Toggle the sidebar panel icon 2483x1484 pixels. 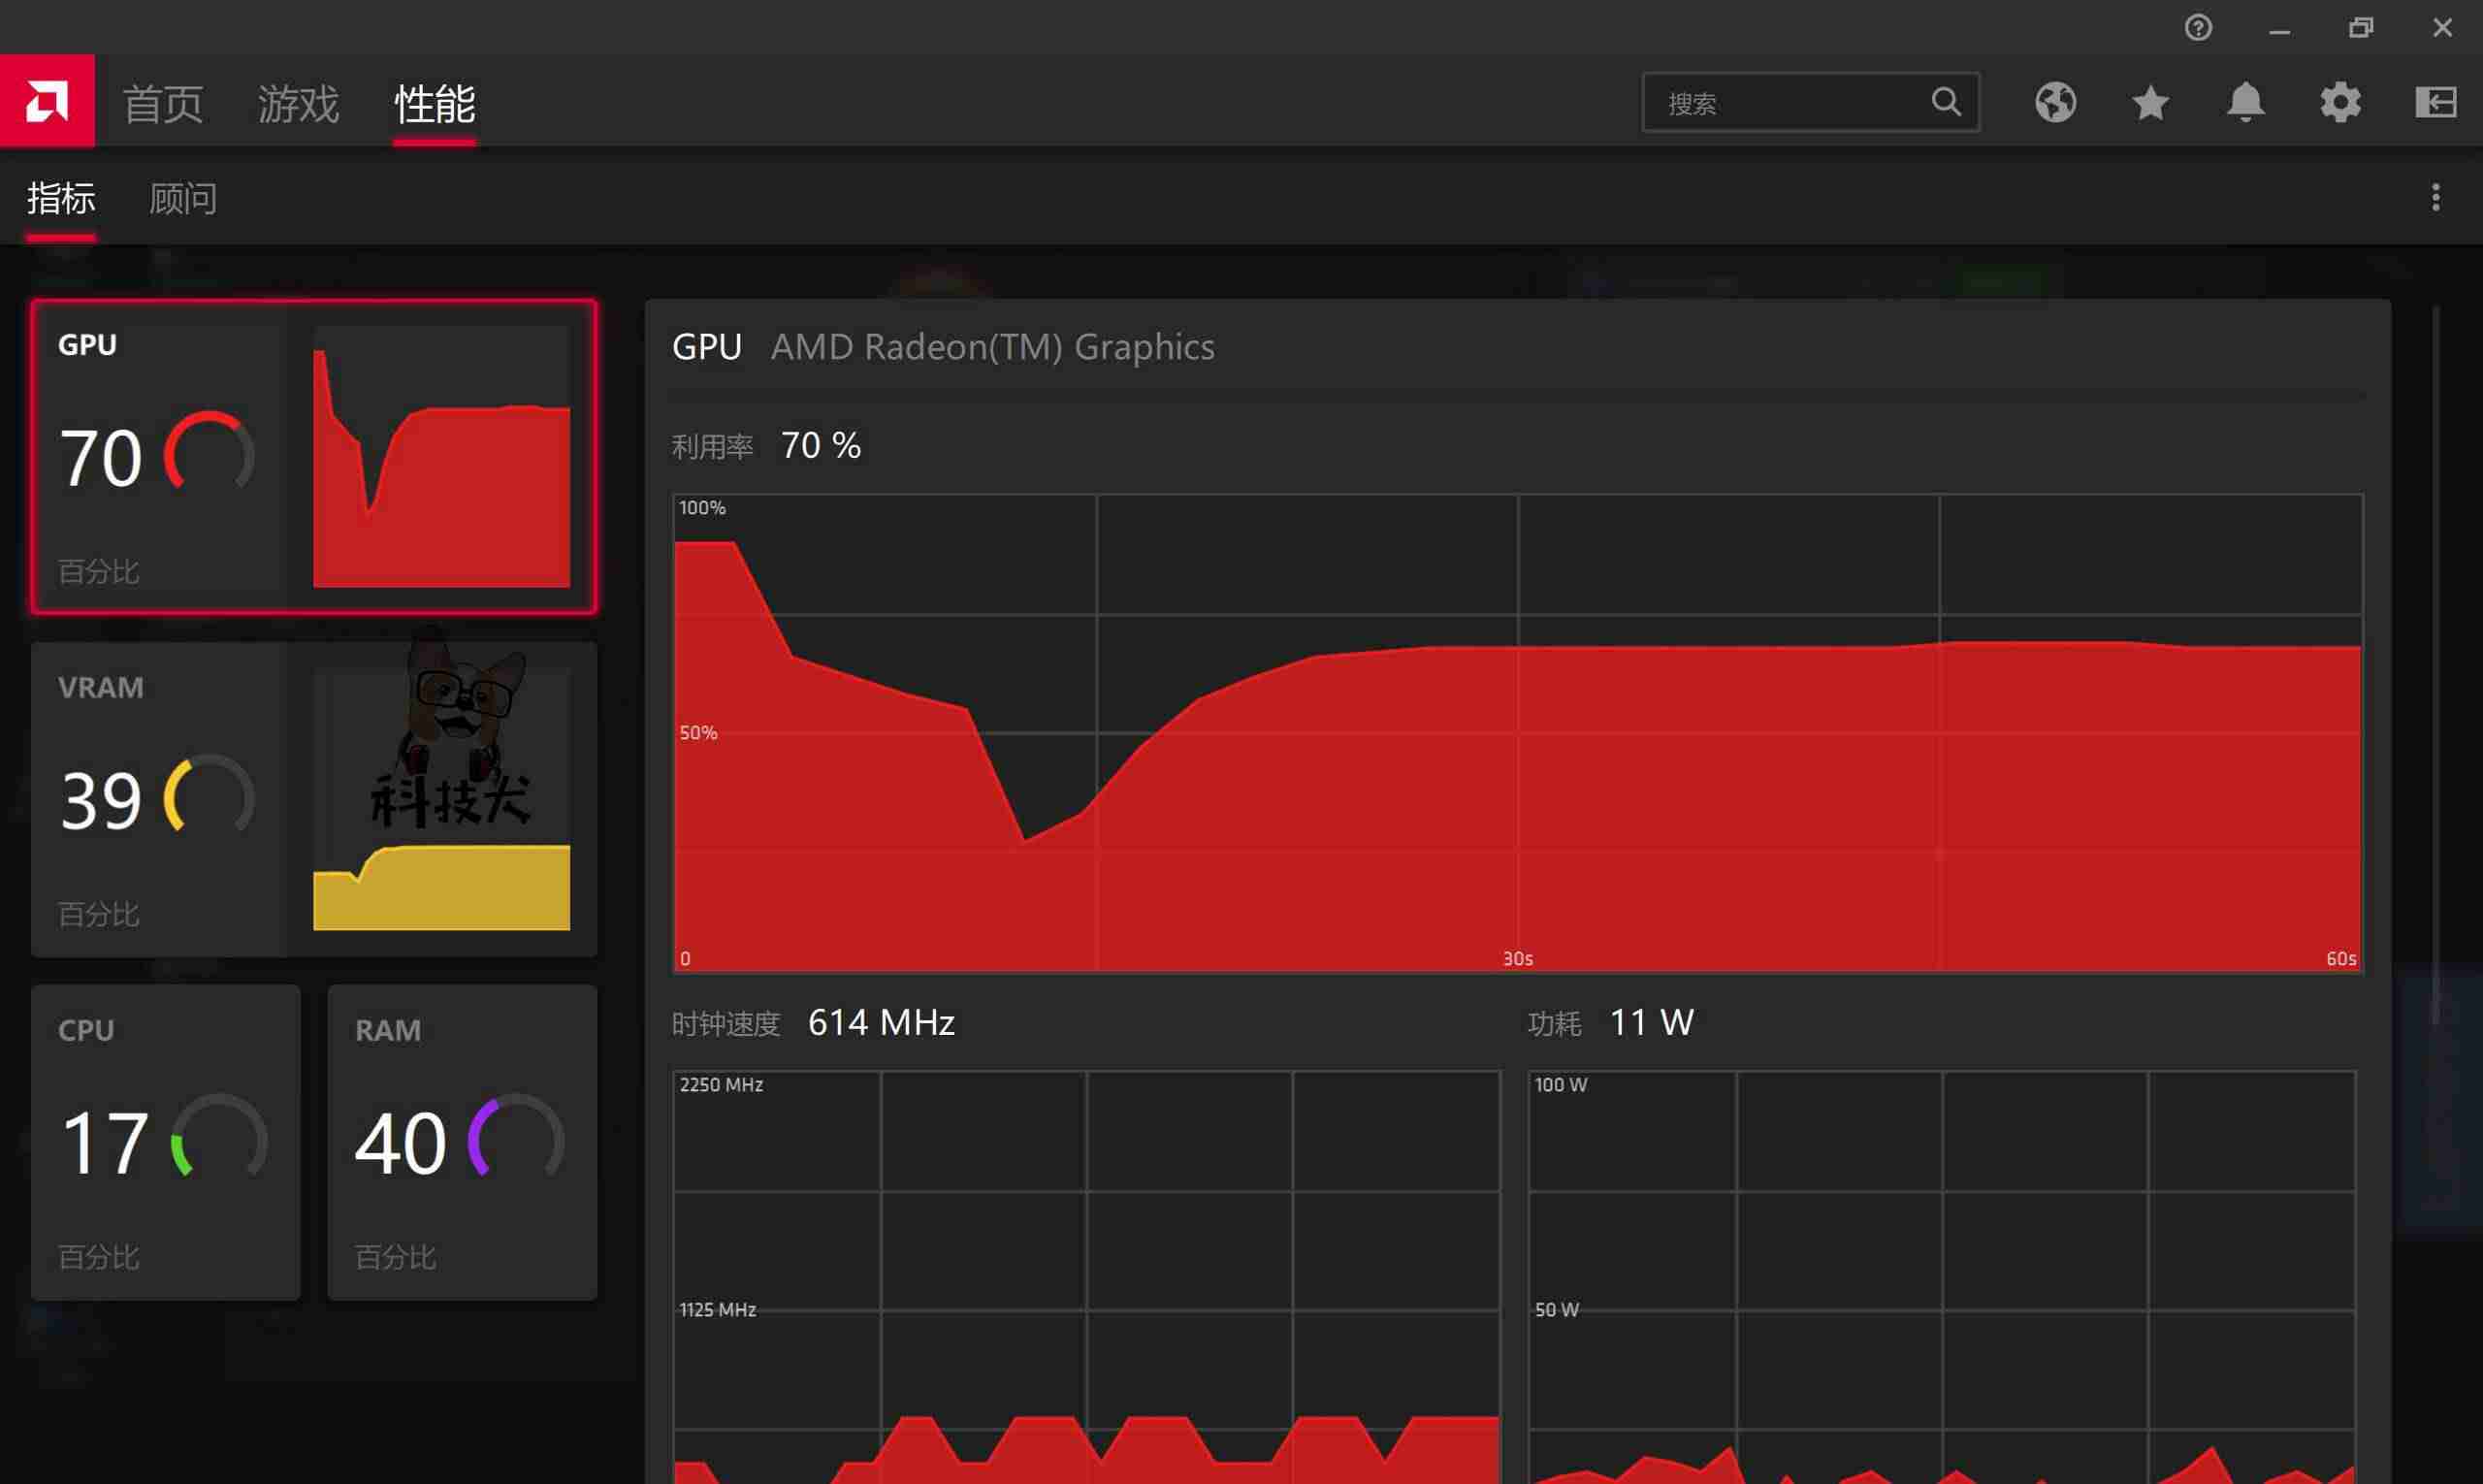2435,102
